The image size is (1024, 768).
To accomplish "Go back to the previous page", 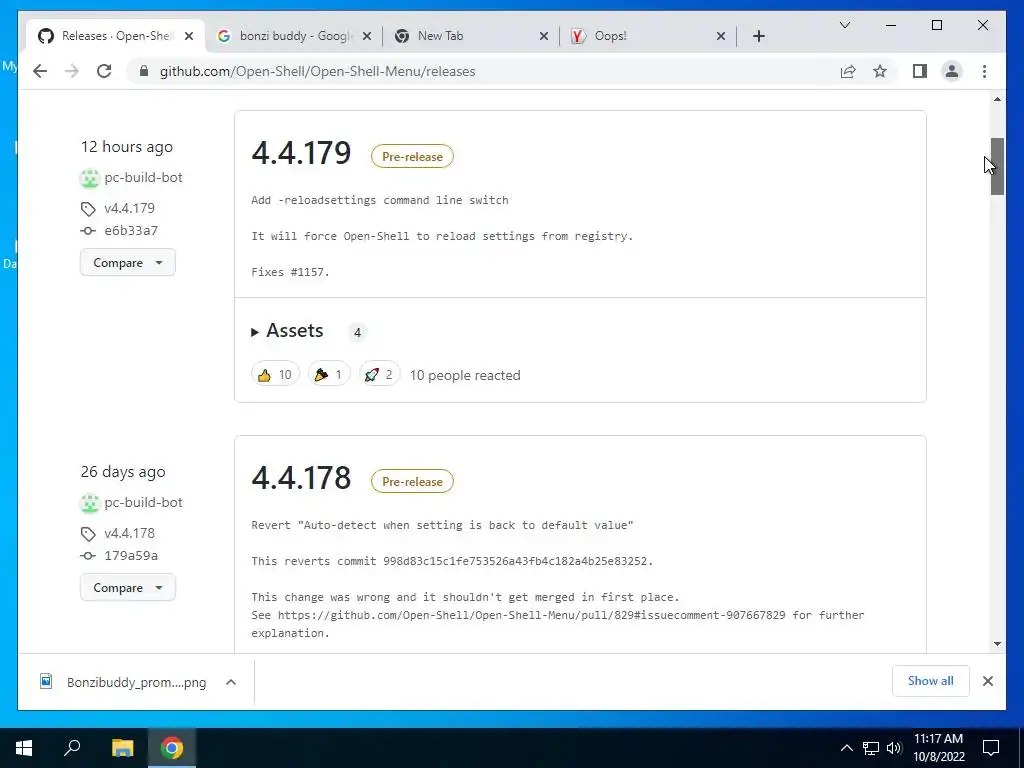I will tap(40, 71).
